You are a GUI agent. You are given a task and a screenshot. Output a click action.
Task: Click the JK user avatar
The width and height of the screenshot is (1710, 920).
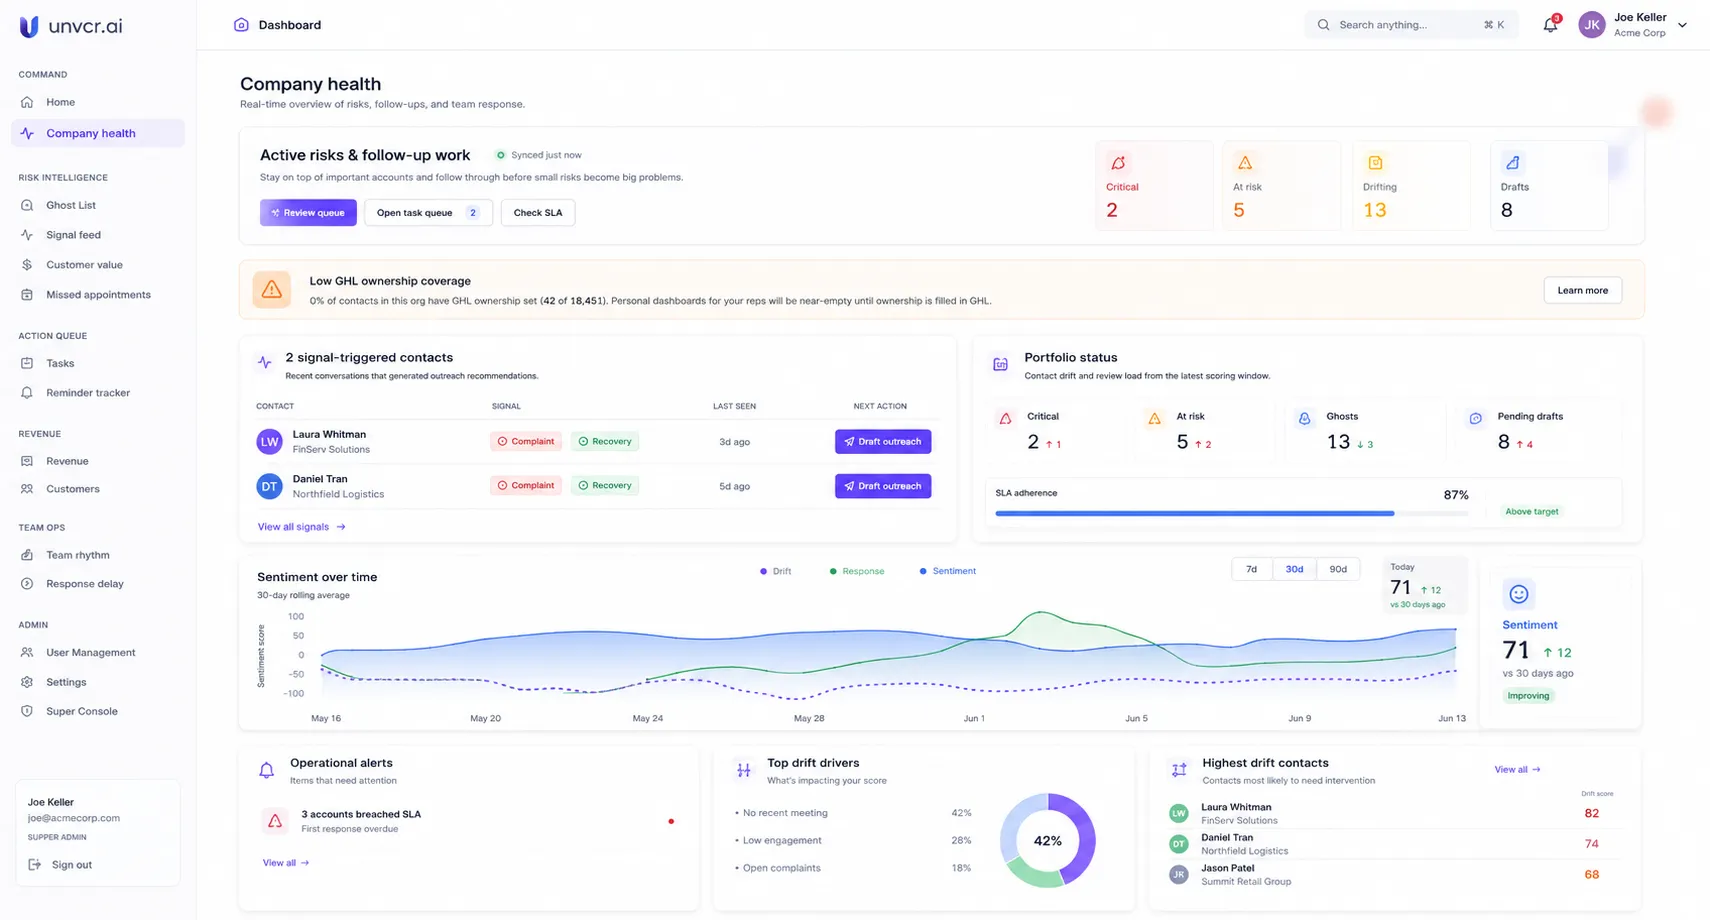(x=1592, y=25)
